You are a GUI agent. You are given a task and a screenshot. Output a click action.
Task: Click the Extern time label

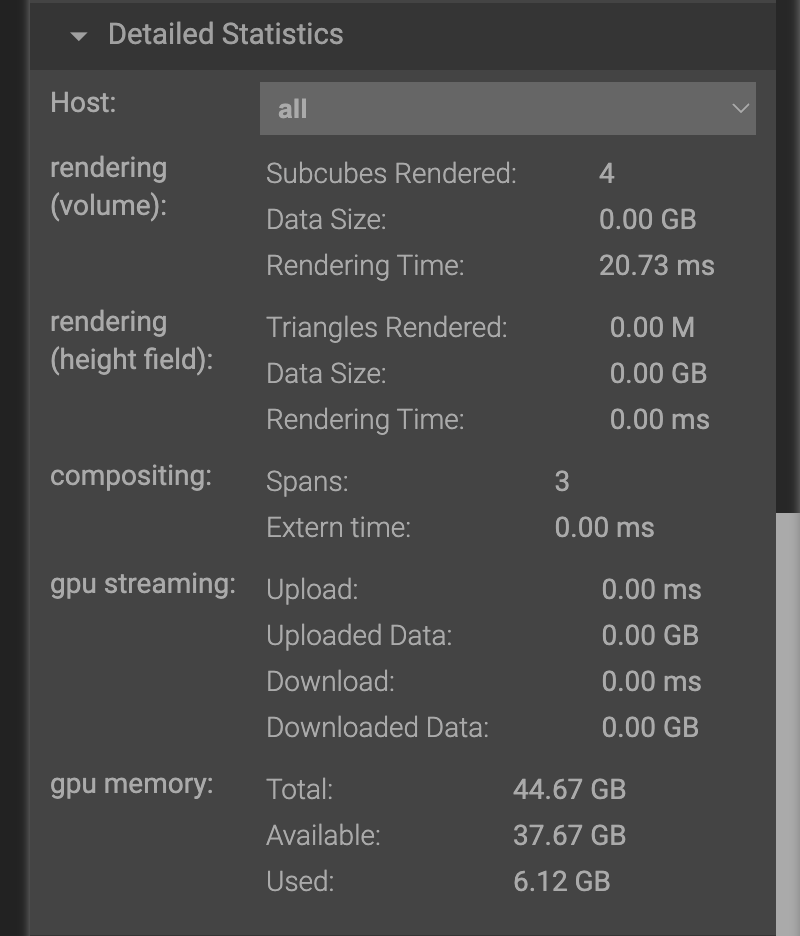338,528
